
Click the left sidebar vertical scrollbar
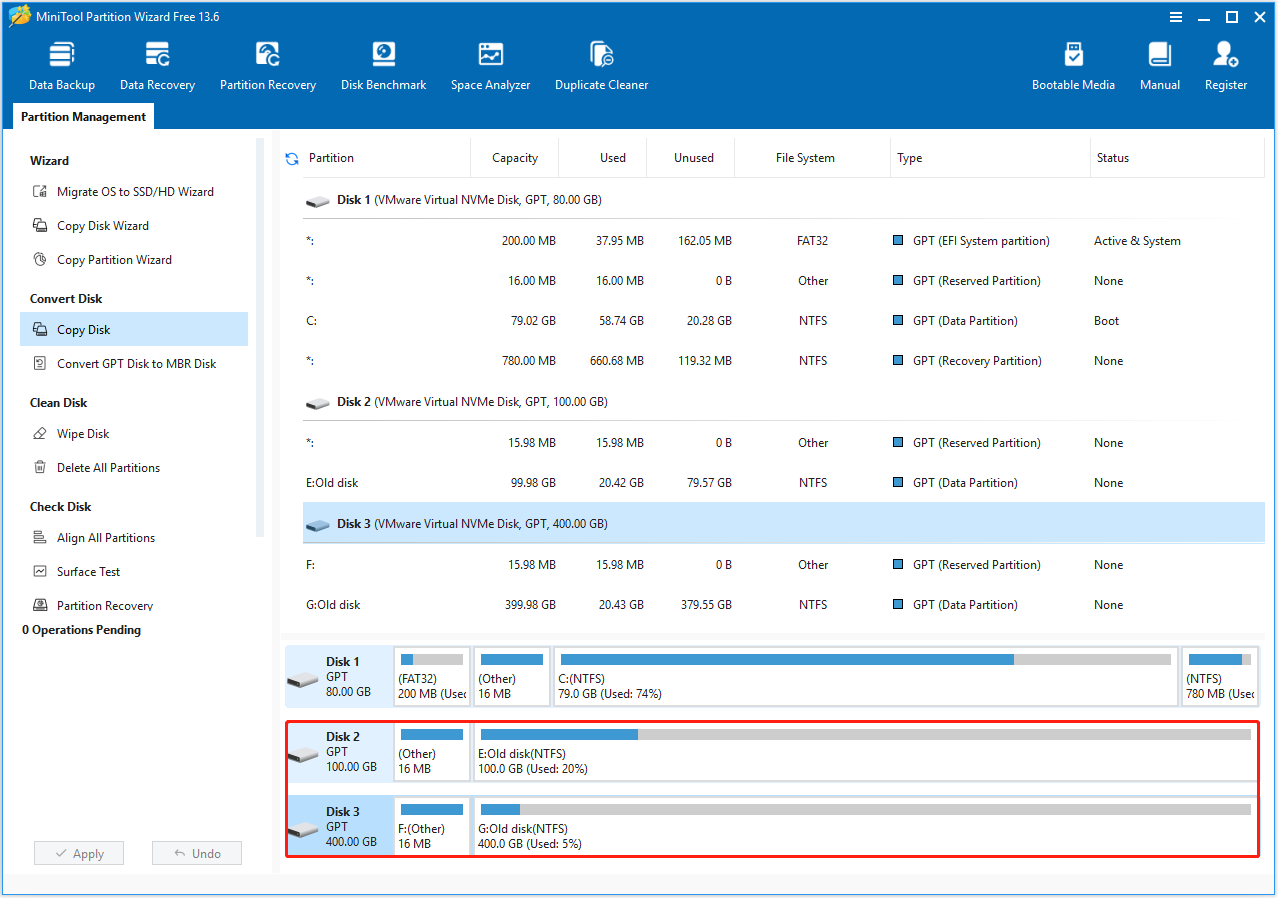(260, 340)
